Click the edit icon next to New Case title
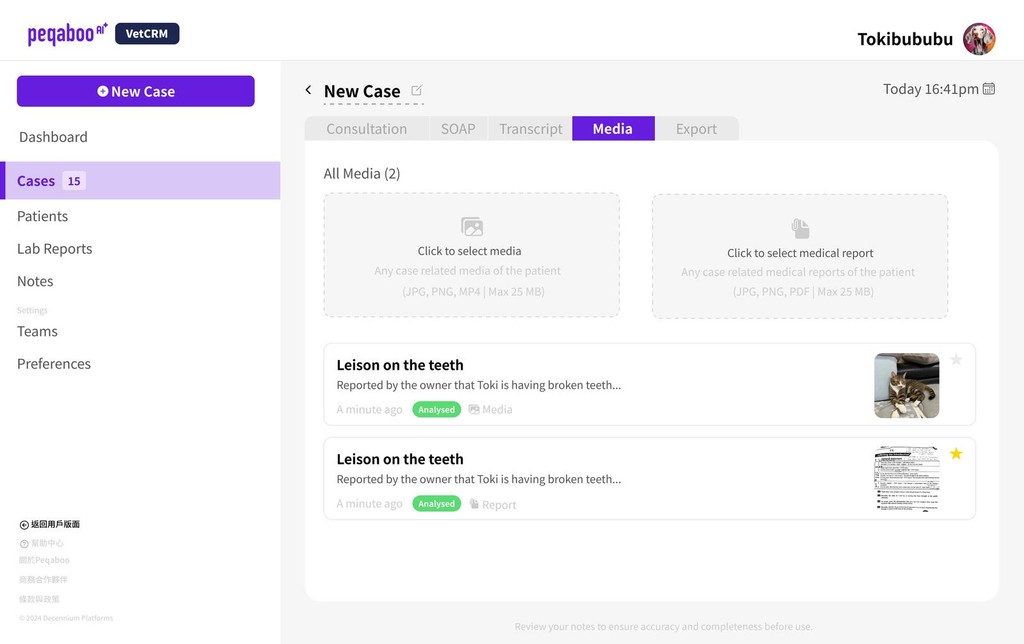 coord(417,90)
